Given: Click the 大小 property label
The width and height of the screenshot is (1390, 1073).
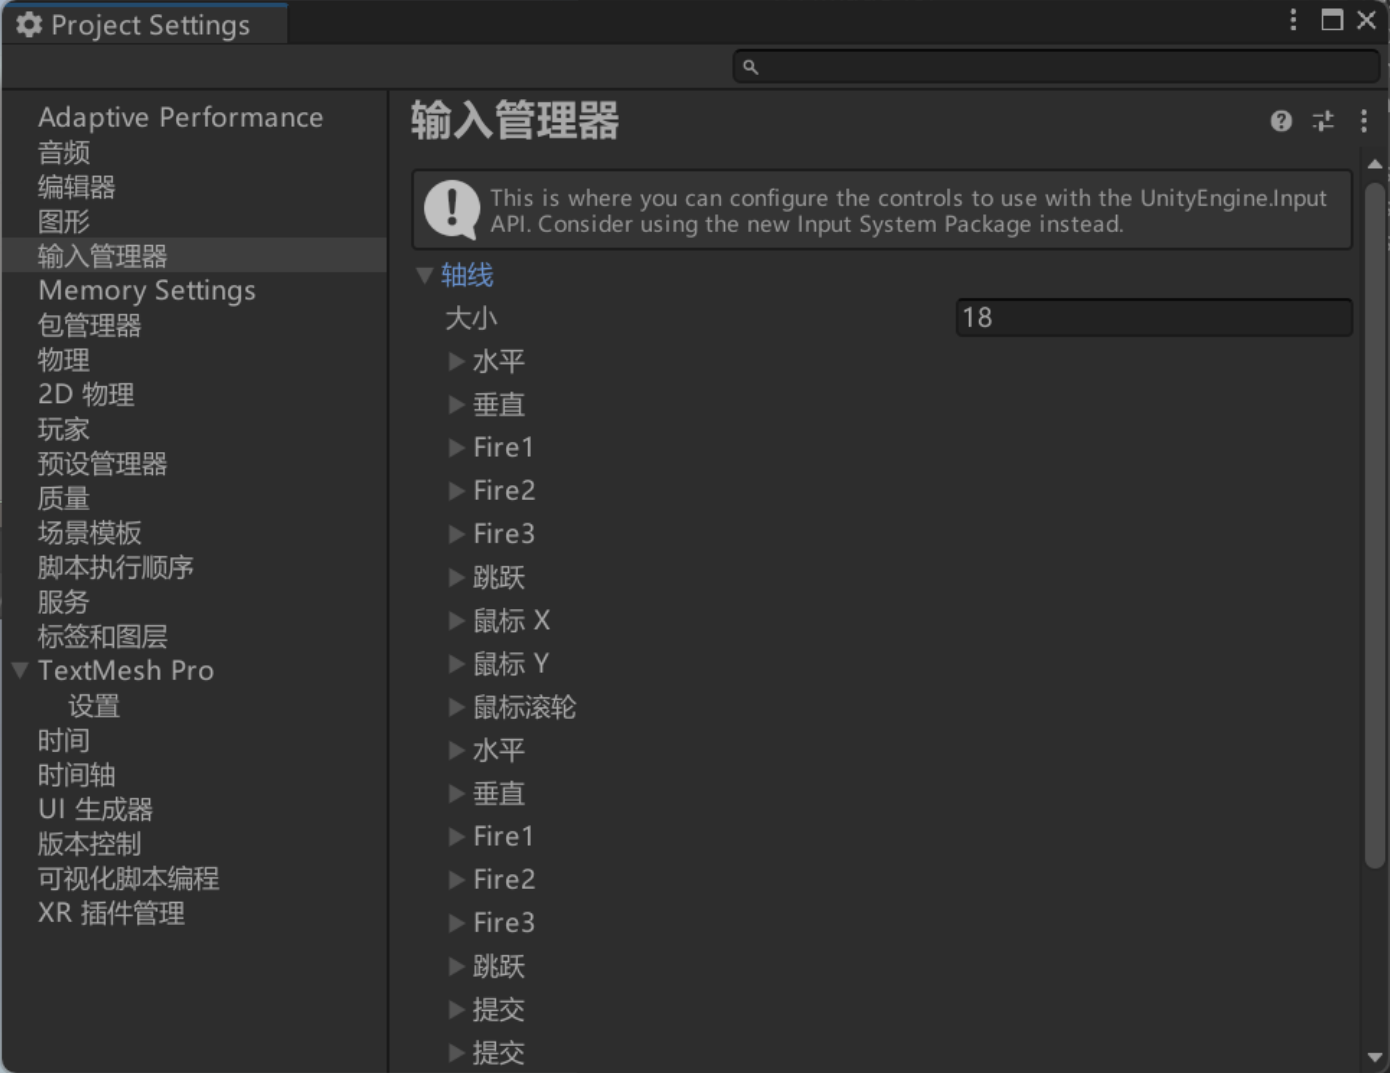Looking at the screenshot, I should [471, 318].
